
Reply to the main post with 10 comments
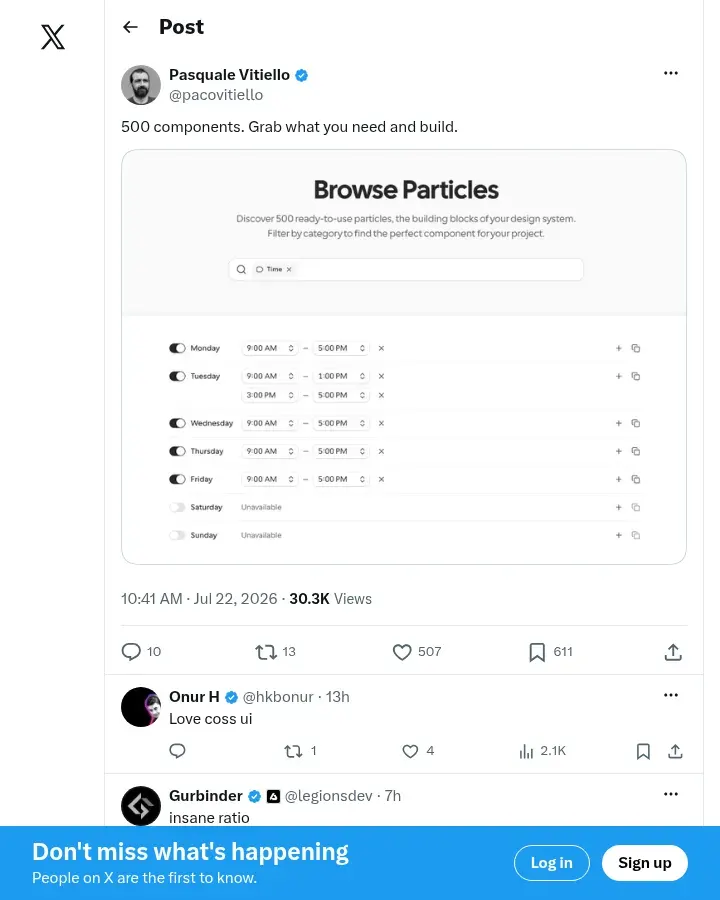[131, 652]
